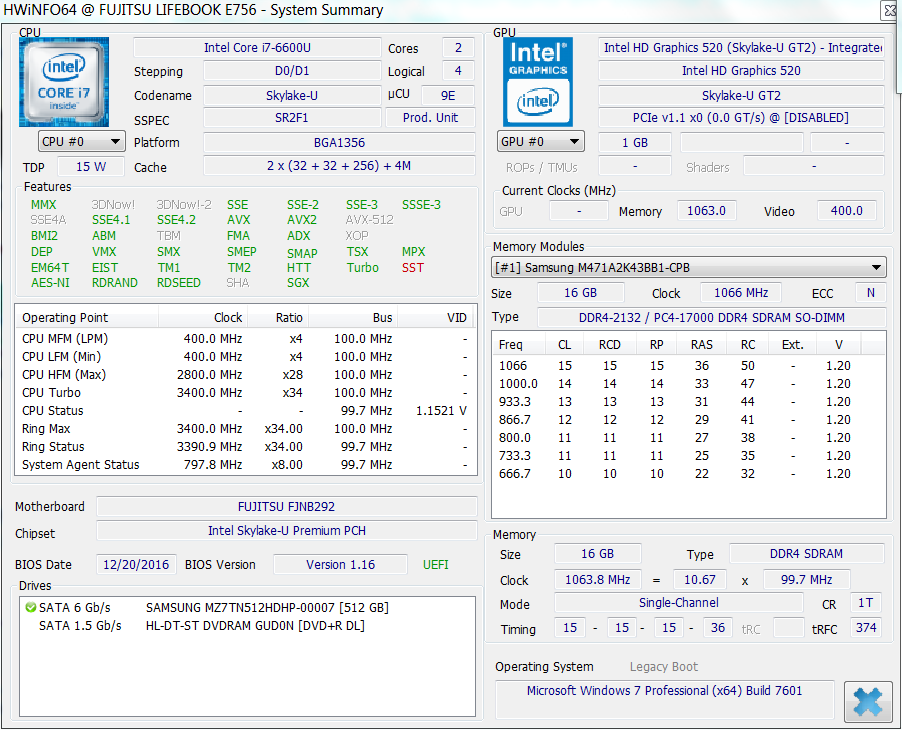Click the Intel Core i7-6600U name field
This screenshot has height=730, width=902.
click(257, 48)
